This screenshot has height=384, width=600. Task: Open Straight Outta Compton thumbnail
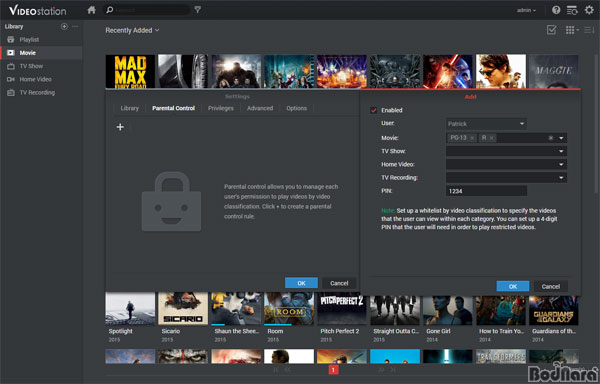point(395,310)
